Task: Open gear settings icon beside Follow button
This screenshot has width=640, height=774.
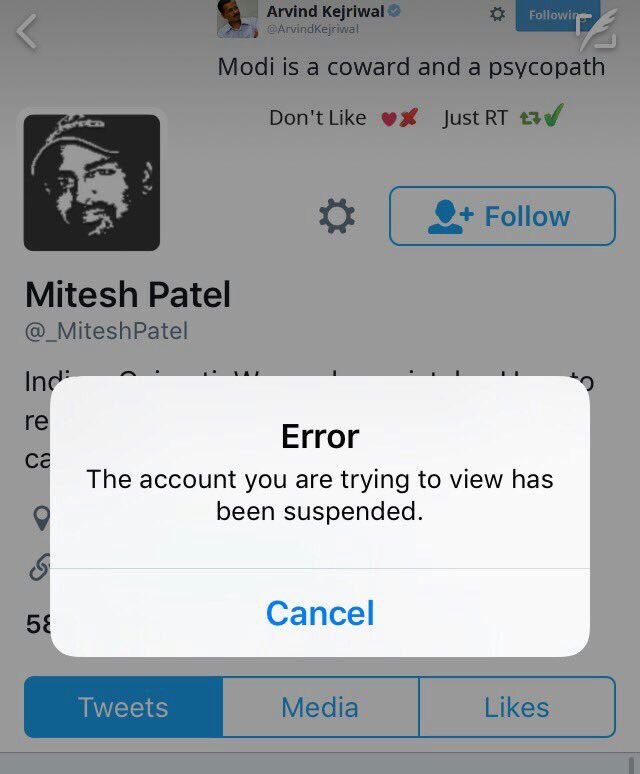Action: point(337,216)
